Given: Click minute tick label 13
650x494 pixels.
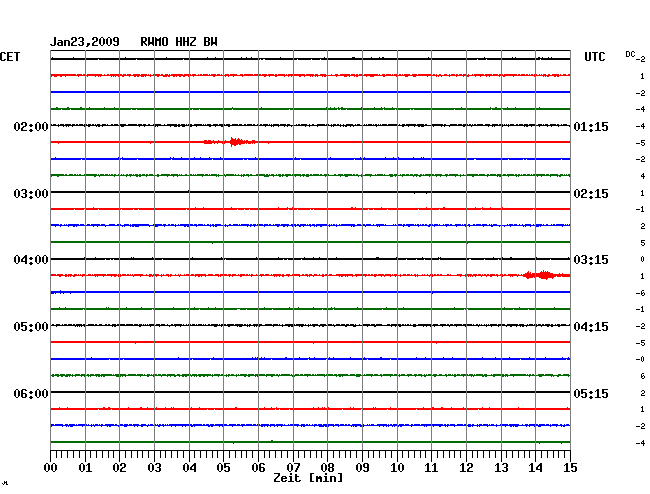Looking at the screenshot, I should (501, 468).
